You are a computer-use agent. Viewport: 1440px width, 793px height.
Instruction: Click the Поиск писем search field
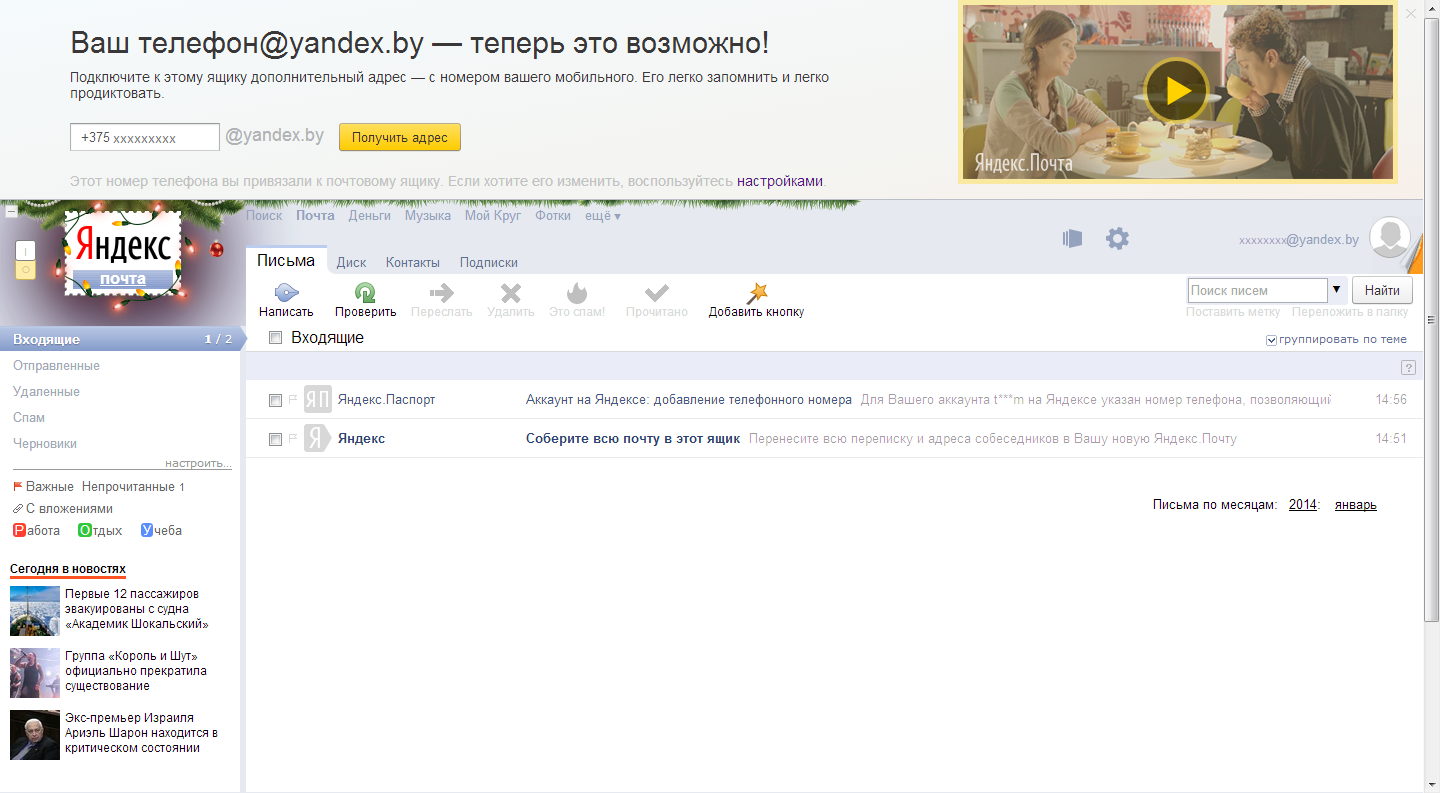(x=1257, y=290)
